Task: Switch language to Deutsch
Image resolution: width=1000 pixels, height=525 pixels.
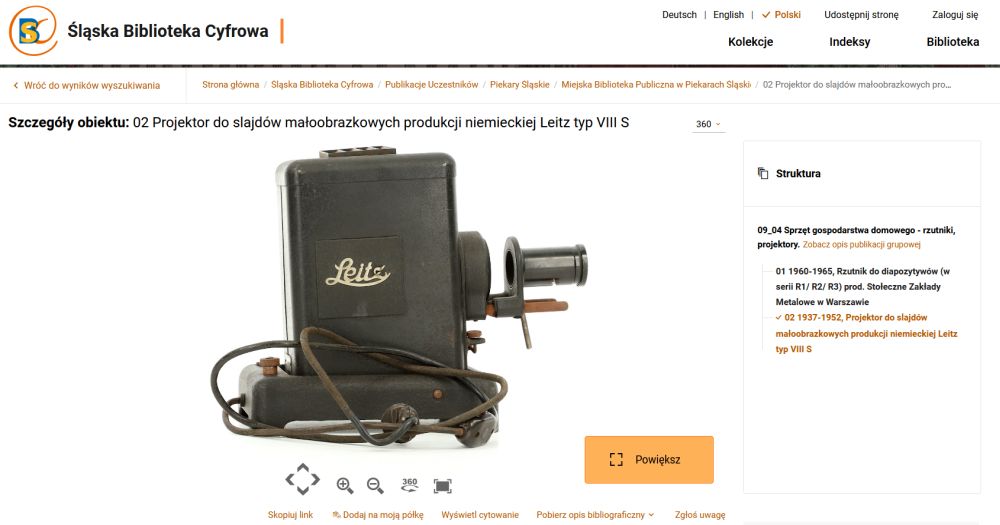Action: [x=679, y=15]
